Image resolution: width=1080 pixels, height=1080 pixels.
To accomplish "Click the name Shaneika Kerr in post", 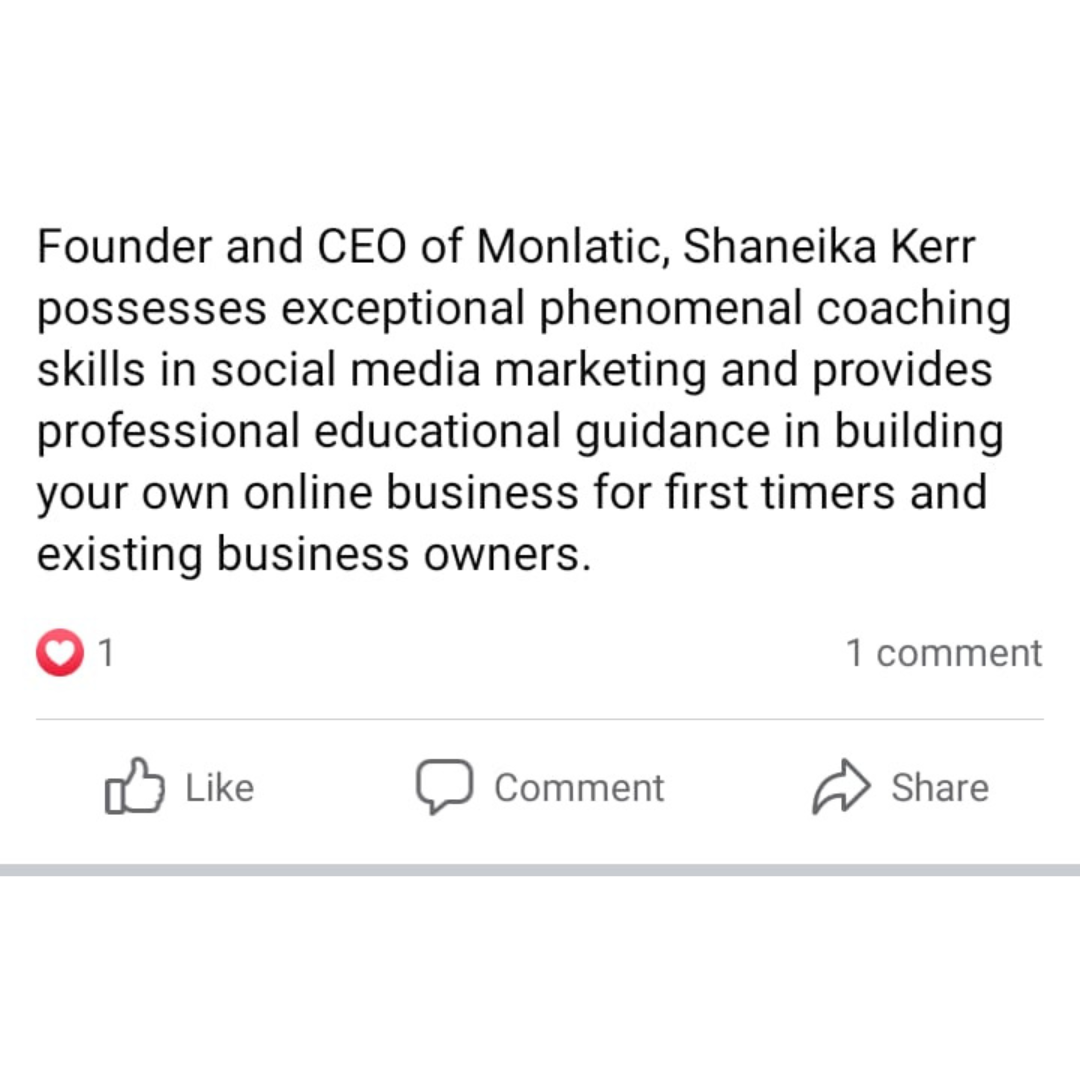I will (828, 247).
